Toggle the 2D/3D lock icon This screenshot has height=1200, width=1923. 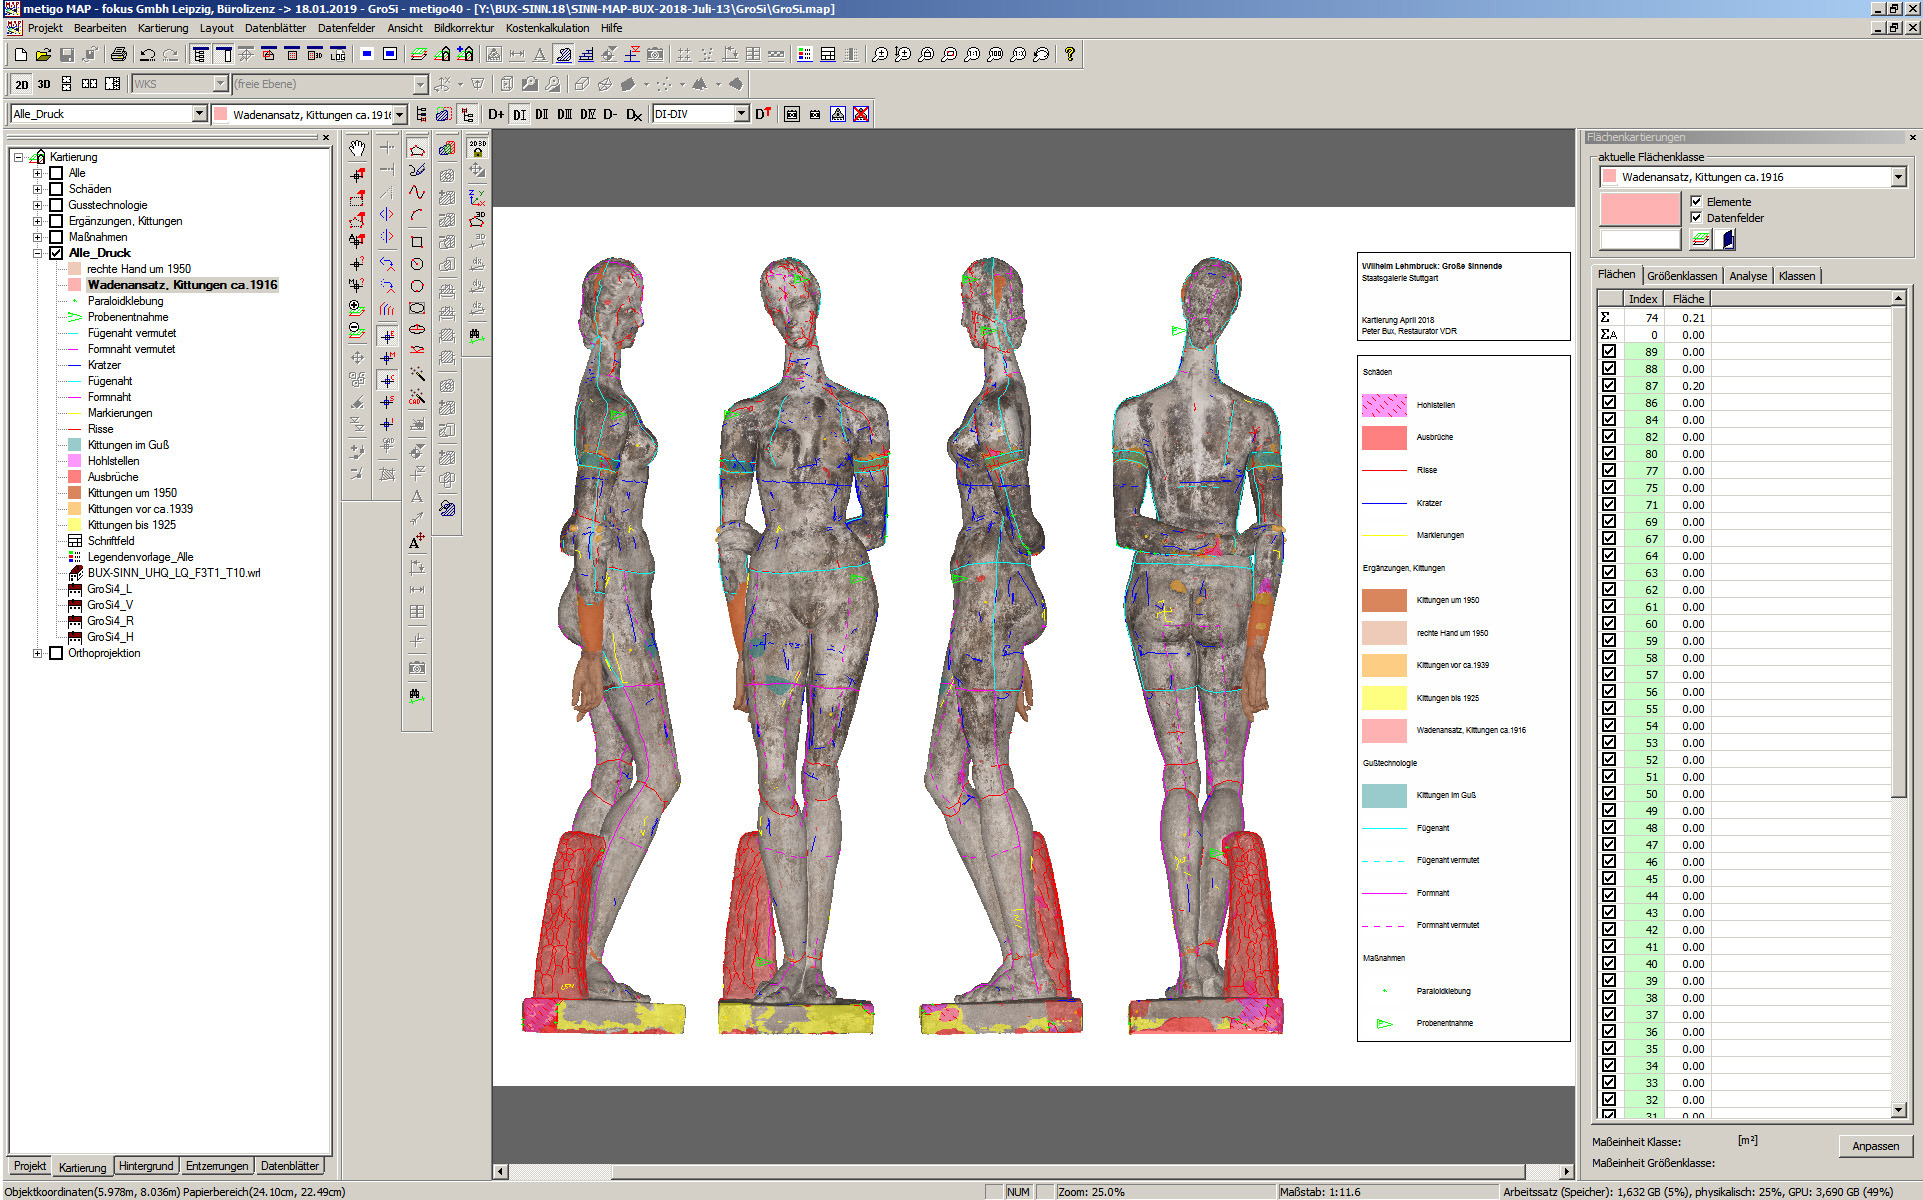point(478,148)
